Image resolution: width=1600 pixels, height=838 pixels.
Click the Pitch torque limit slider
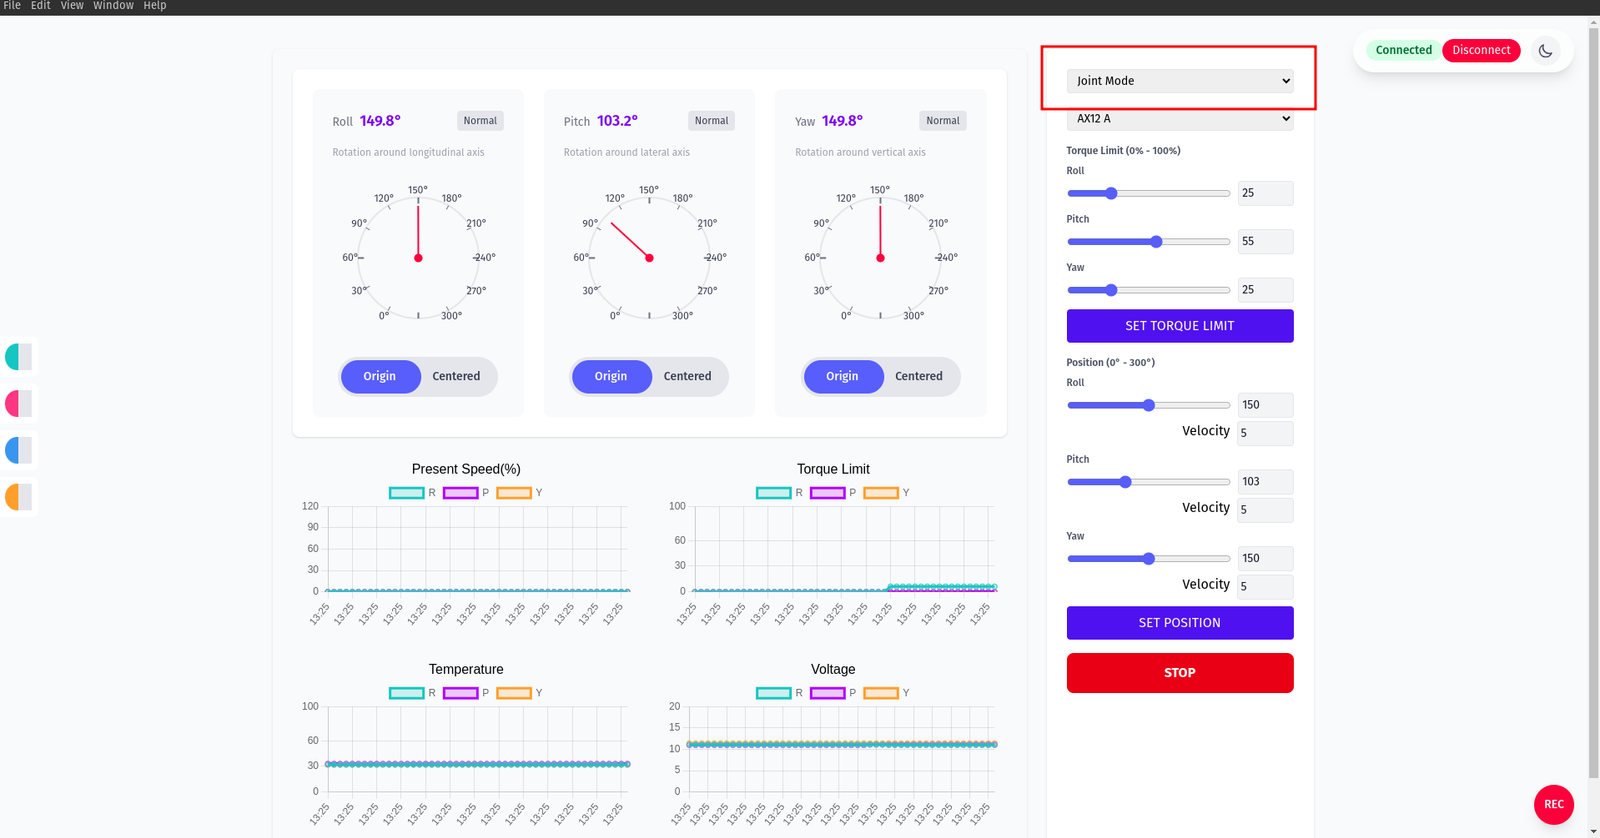click(1148, 242)
